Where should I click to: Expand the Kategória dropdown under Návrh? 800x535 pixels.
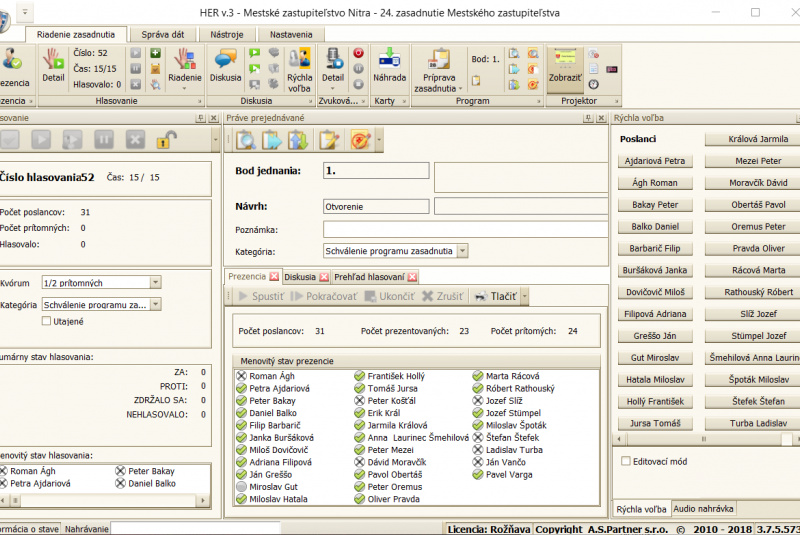pyautogui.click(x=462, y=251)
